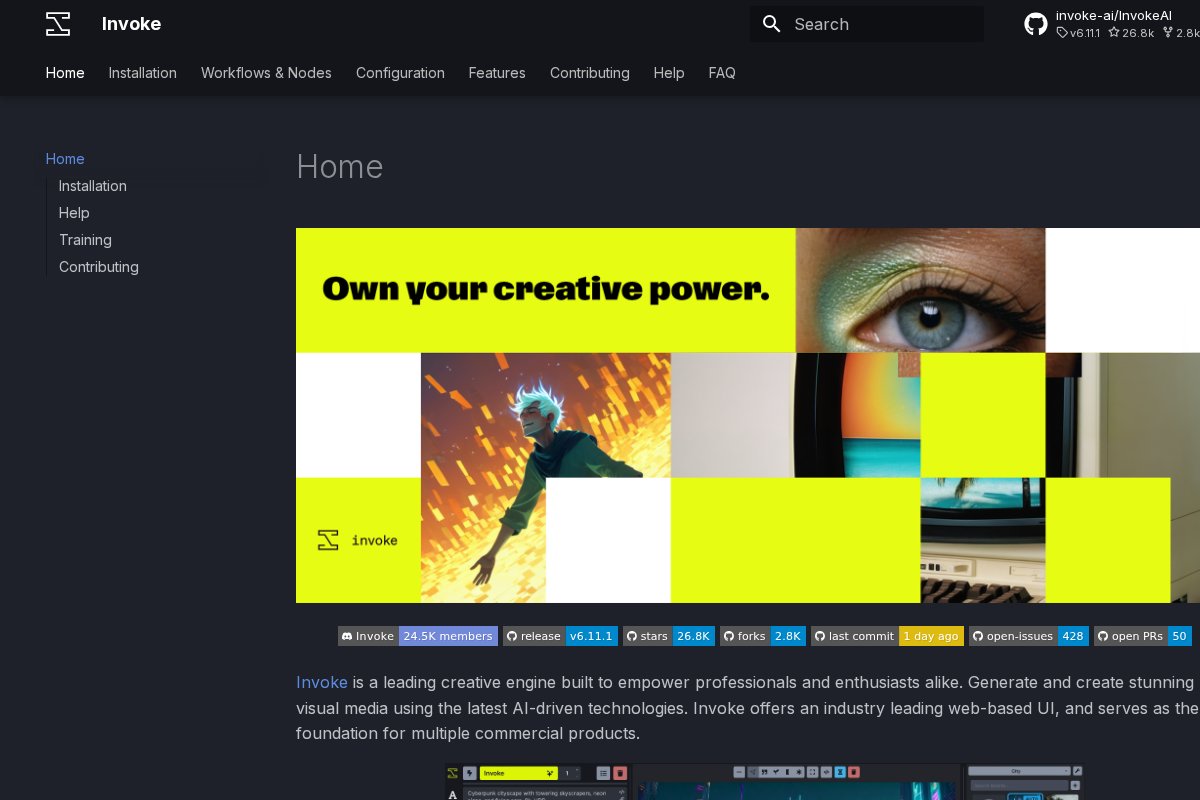Open the GitHub repository octocat icon

click(x=1036, y=24)
